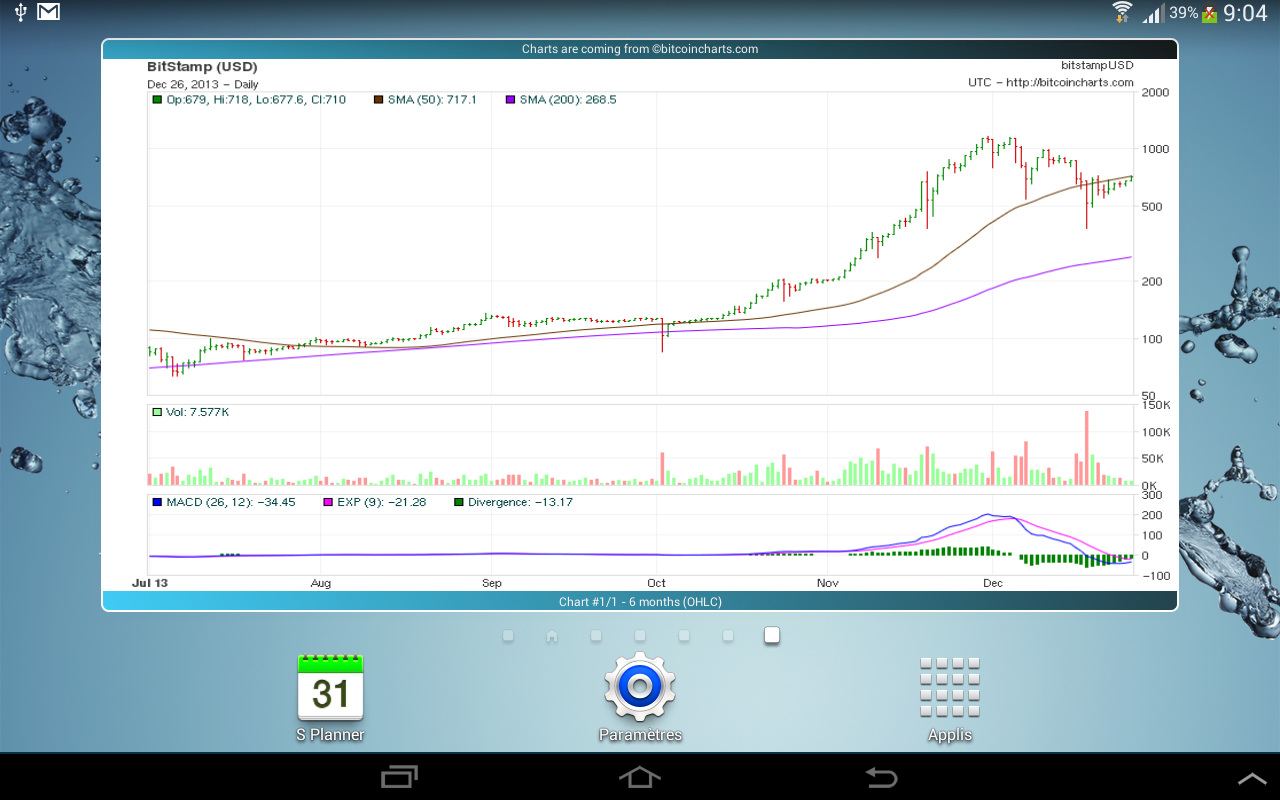Tap the recent apps navigation button
Screen dimensions: 1280x800
pos(400,777)
